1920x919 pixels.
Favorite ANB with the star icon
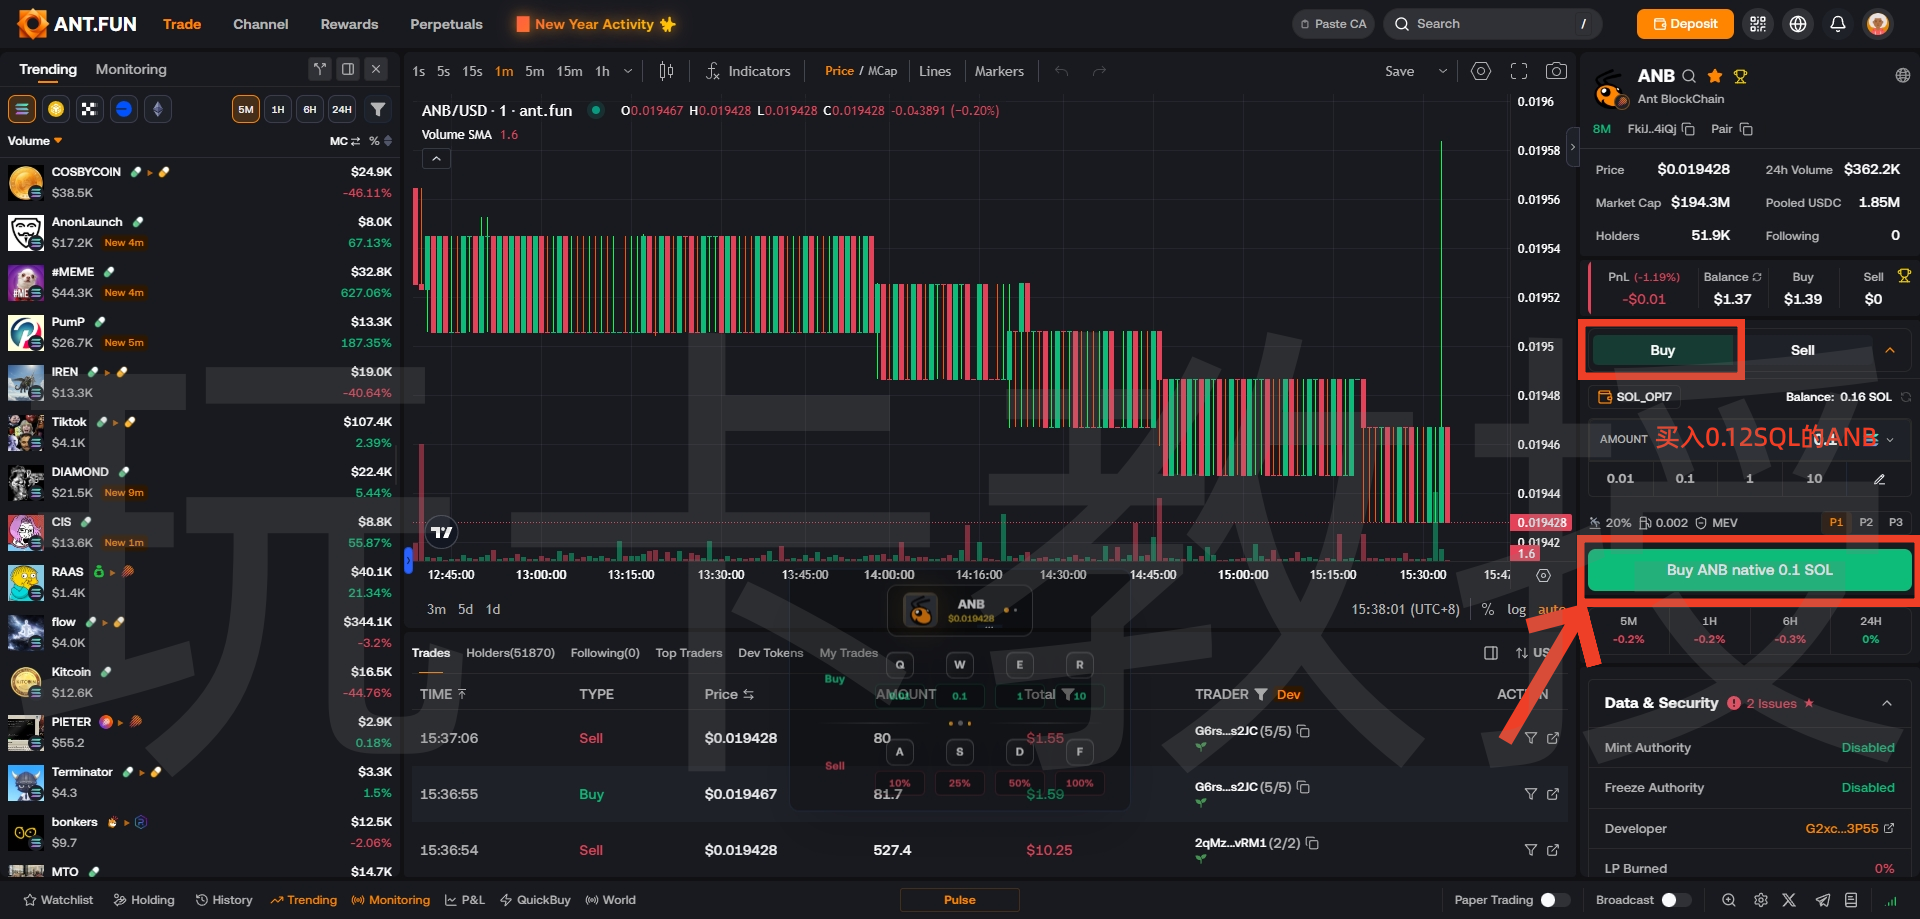[x=1715, y=76]
